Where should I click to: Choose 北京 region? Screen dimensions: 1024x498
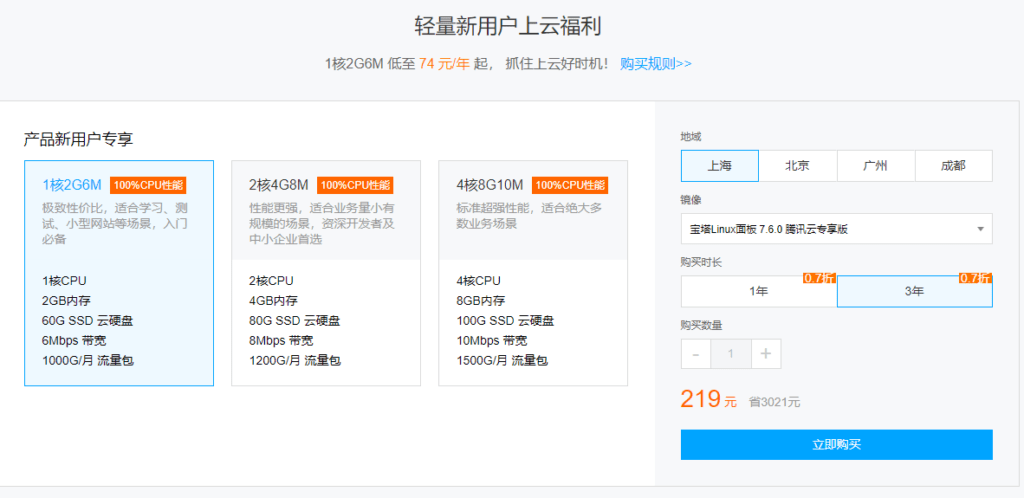coord(797,166)
